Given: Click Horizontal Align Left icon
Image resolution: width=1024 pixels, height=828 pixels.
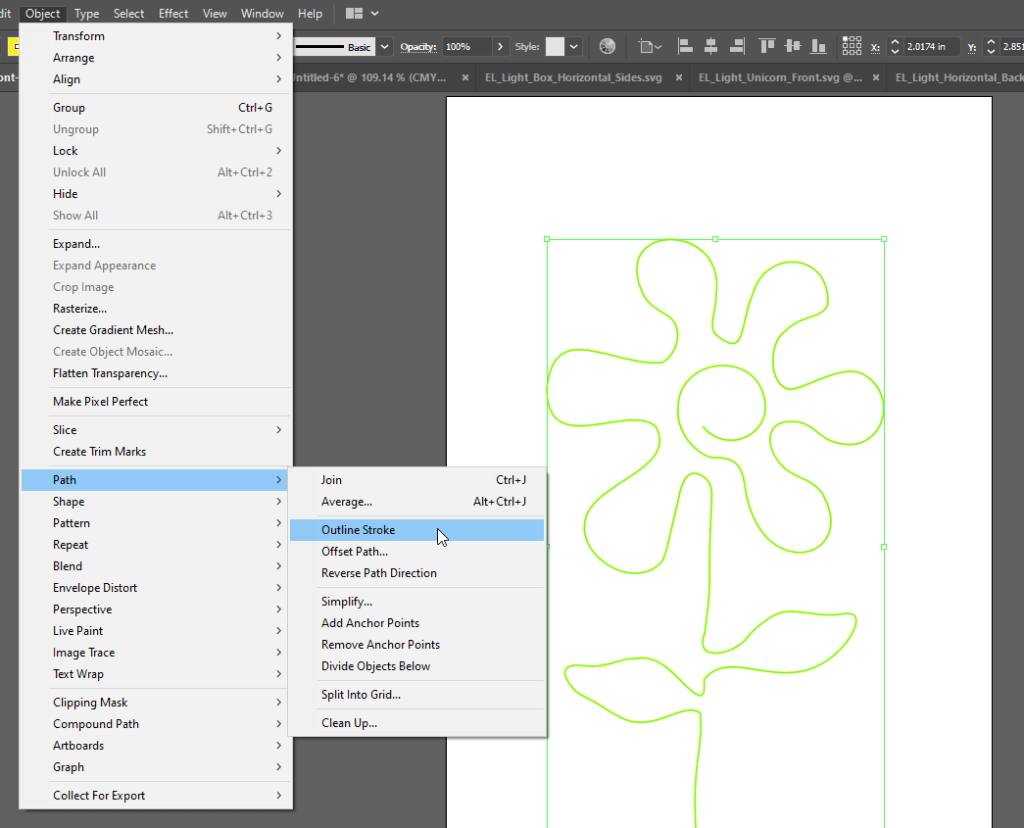Looking at the screenshot, I should coord(686,47).
